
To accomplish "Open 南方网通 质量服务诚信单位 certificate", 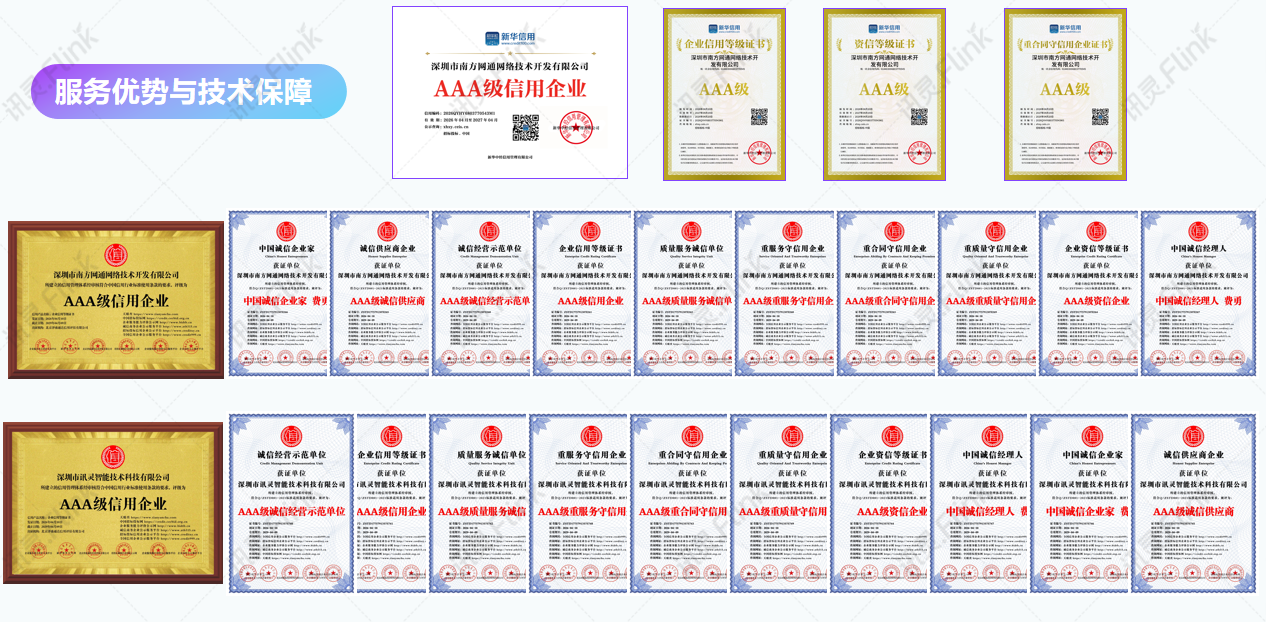I will (683, 294).
